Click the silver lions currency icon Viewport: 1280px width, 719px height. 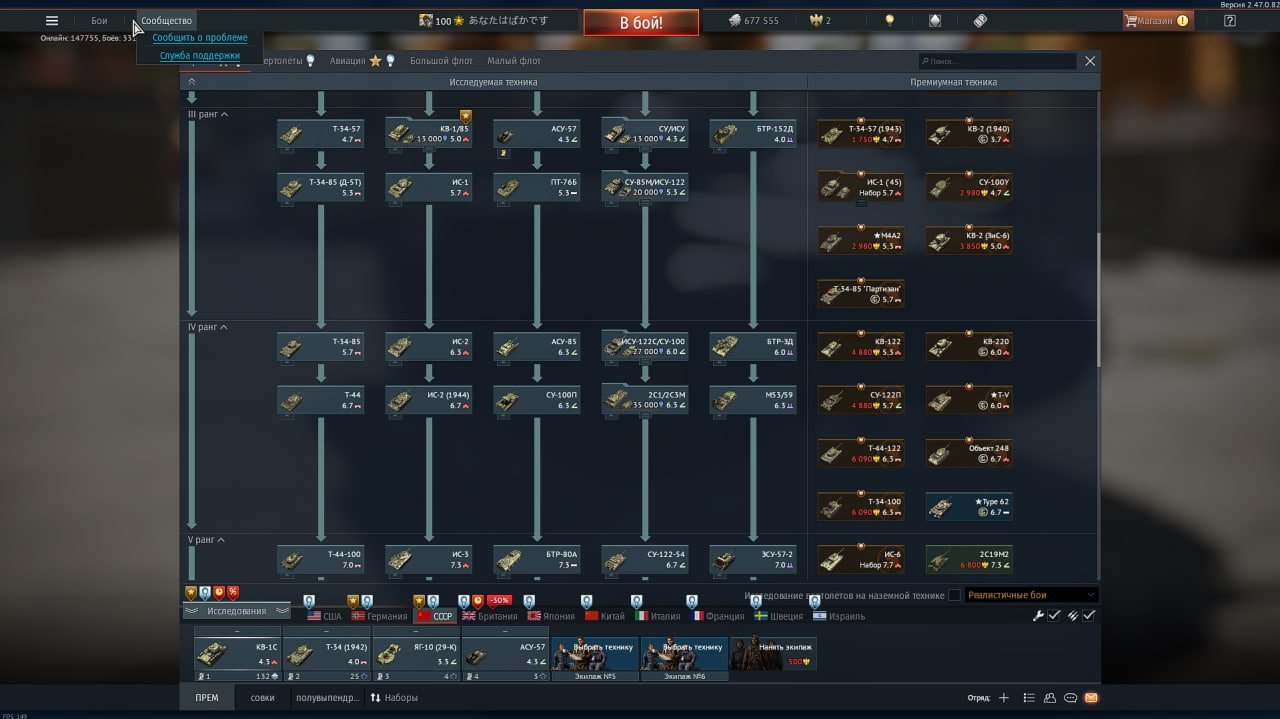pyautogui.click(x=734, y=21)
